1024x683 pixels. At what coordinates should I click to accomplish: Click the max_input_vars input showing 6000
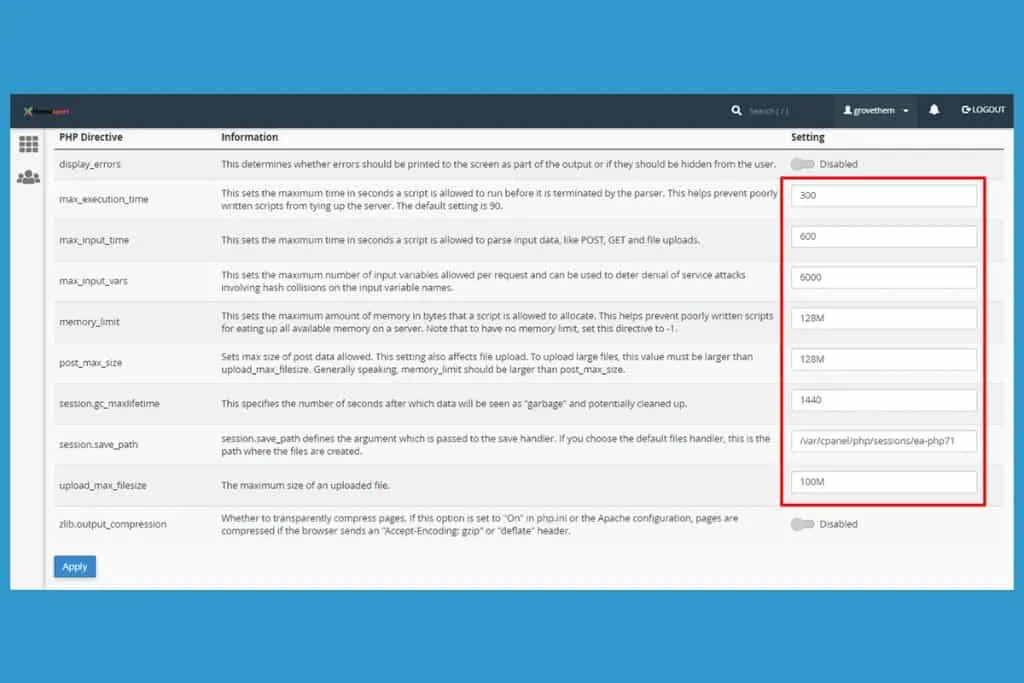click(x=884, y=278)
